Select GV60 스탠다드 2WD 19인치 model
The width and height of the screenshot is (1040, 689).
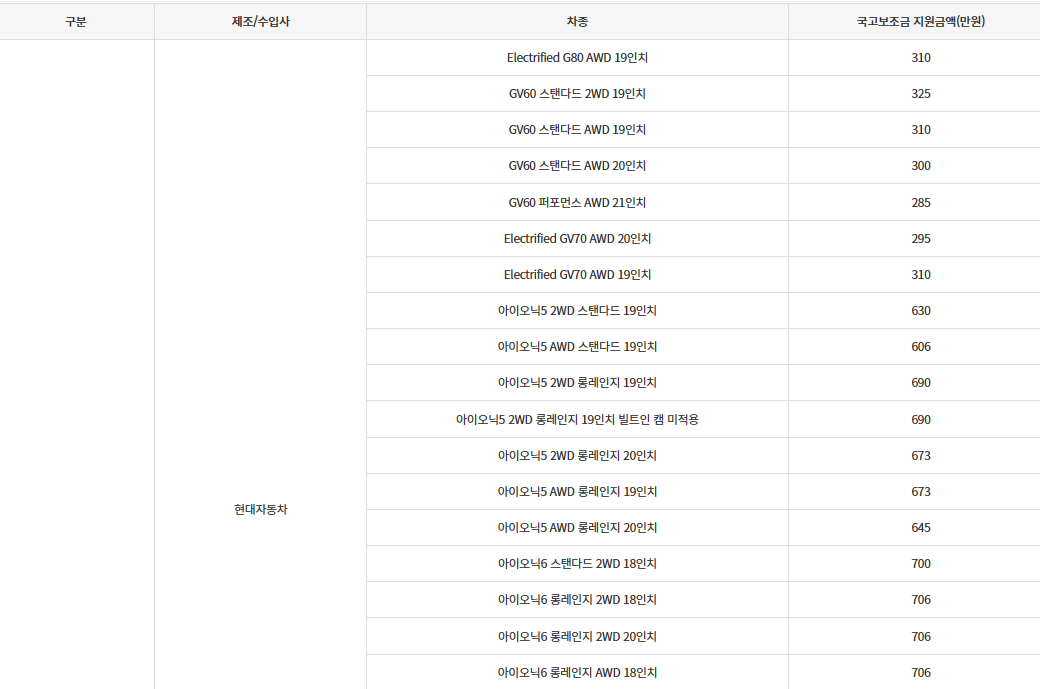point(577,94)
